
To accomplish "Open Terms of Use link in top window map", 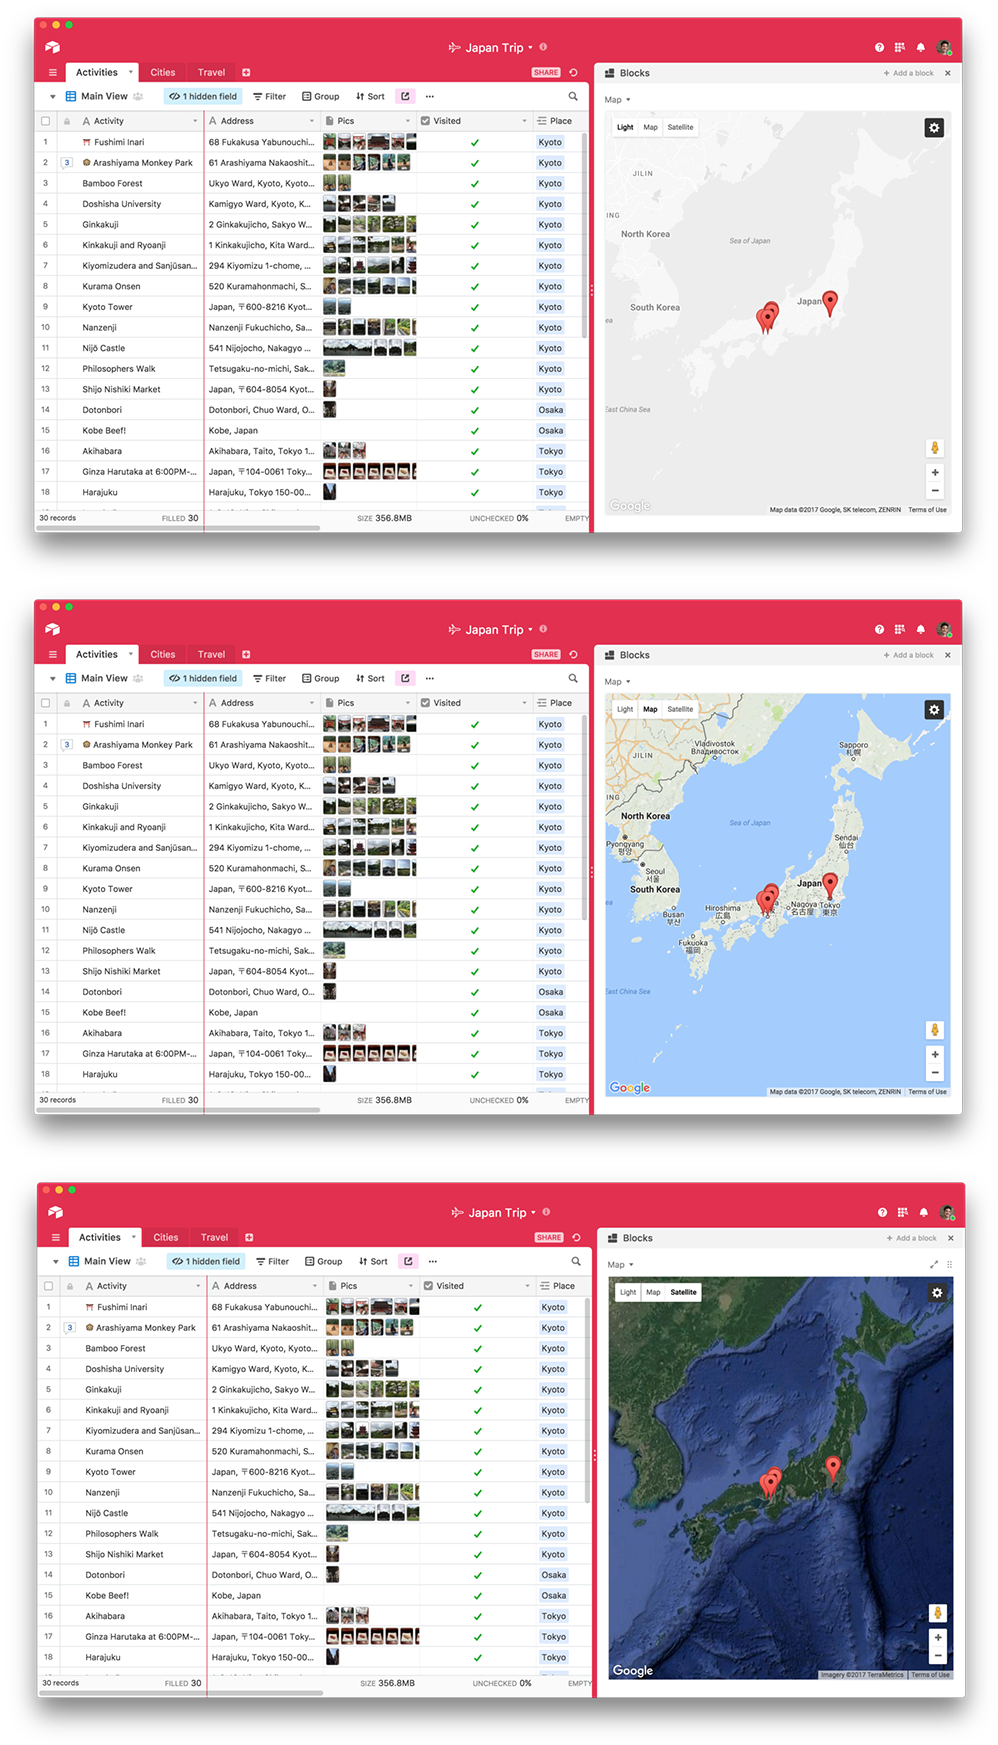I will [927, 510].
